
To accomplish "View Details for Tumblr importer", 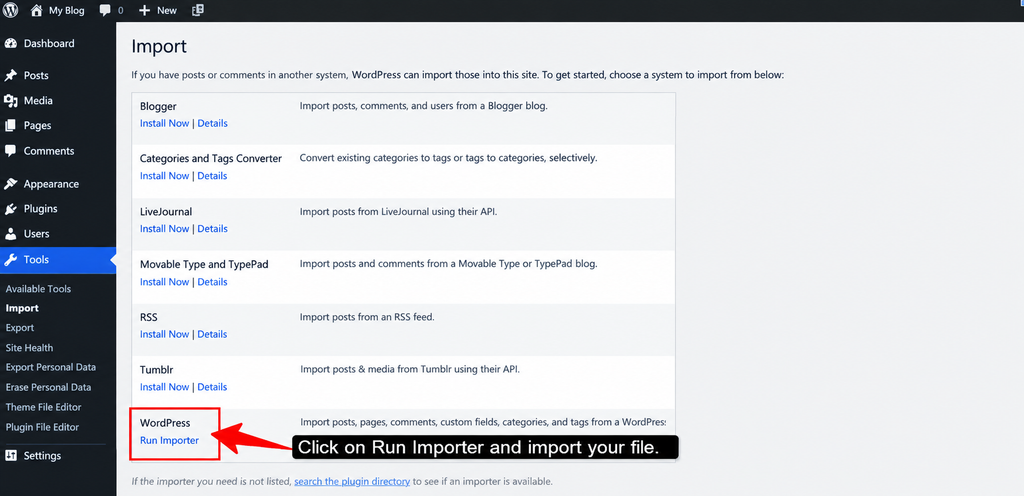I will coord(212,387).
